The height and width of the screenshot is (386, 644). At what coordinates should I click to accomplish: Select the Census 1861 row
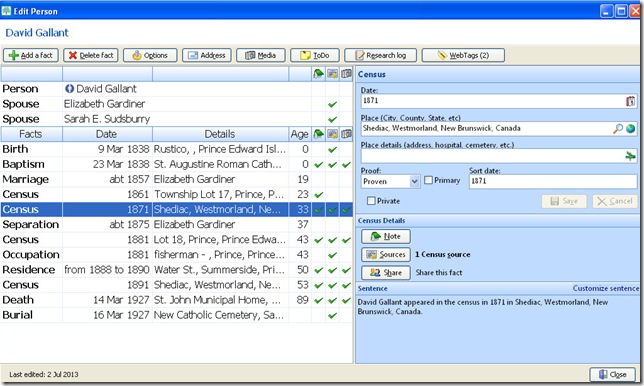click(x=177, y=194)
